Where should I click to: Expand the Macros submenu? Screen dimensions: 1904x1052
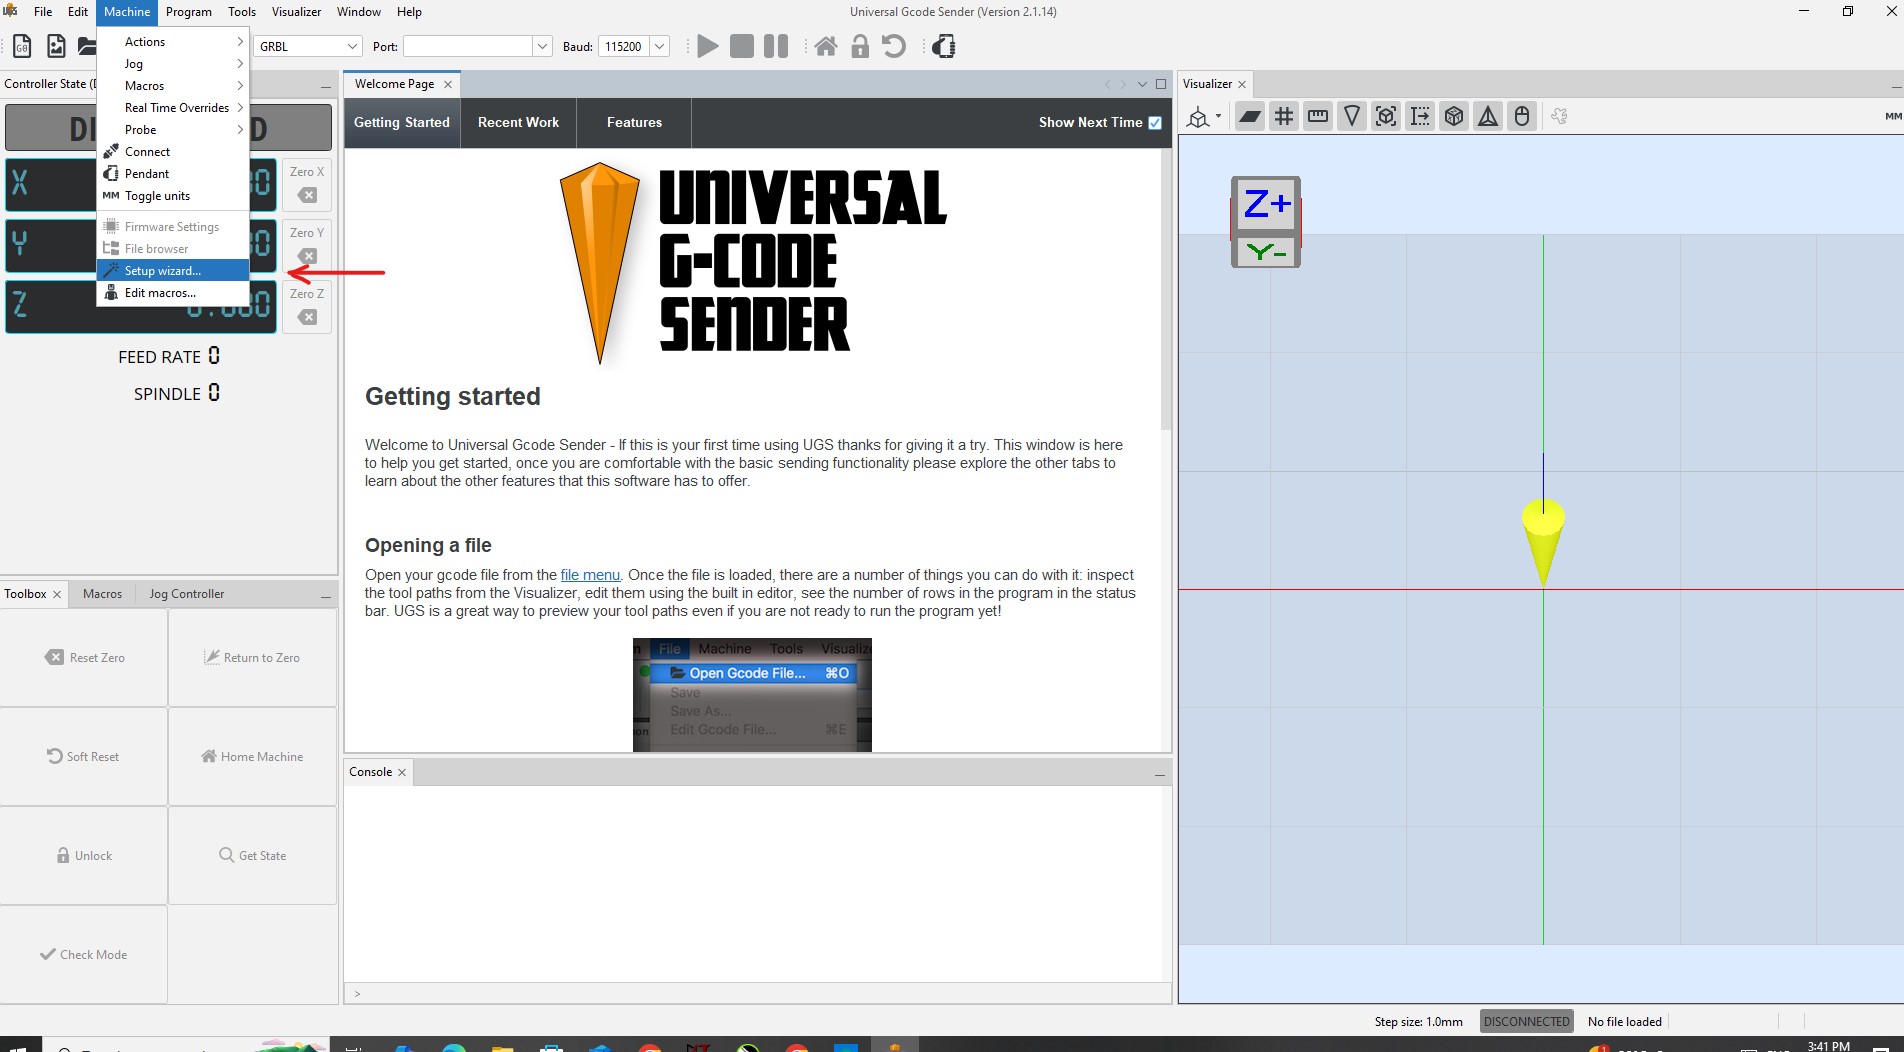click(x=173, y=86)
